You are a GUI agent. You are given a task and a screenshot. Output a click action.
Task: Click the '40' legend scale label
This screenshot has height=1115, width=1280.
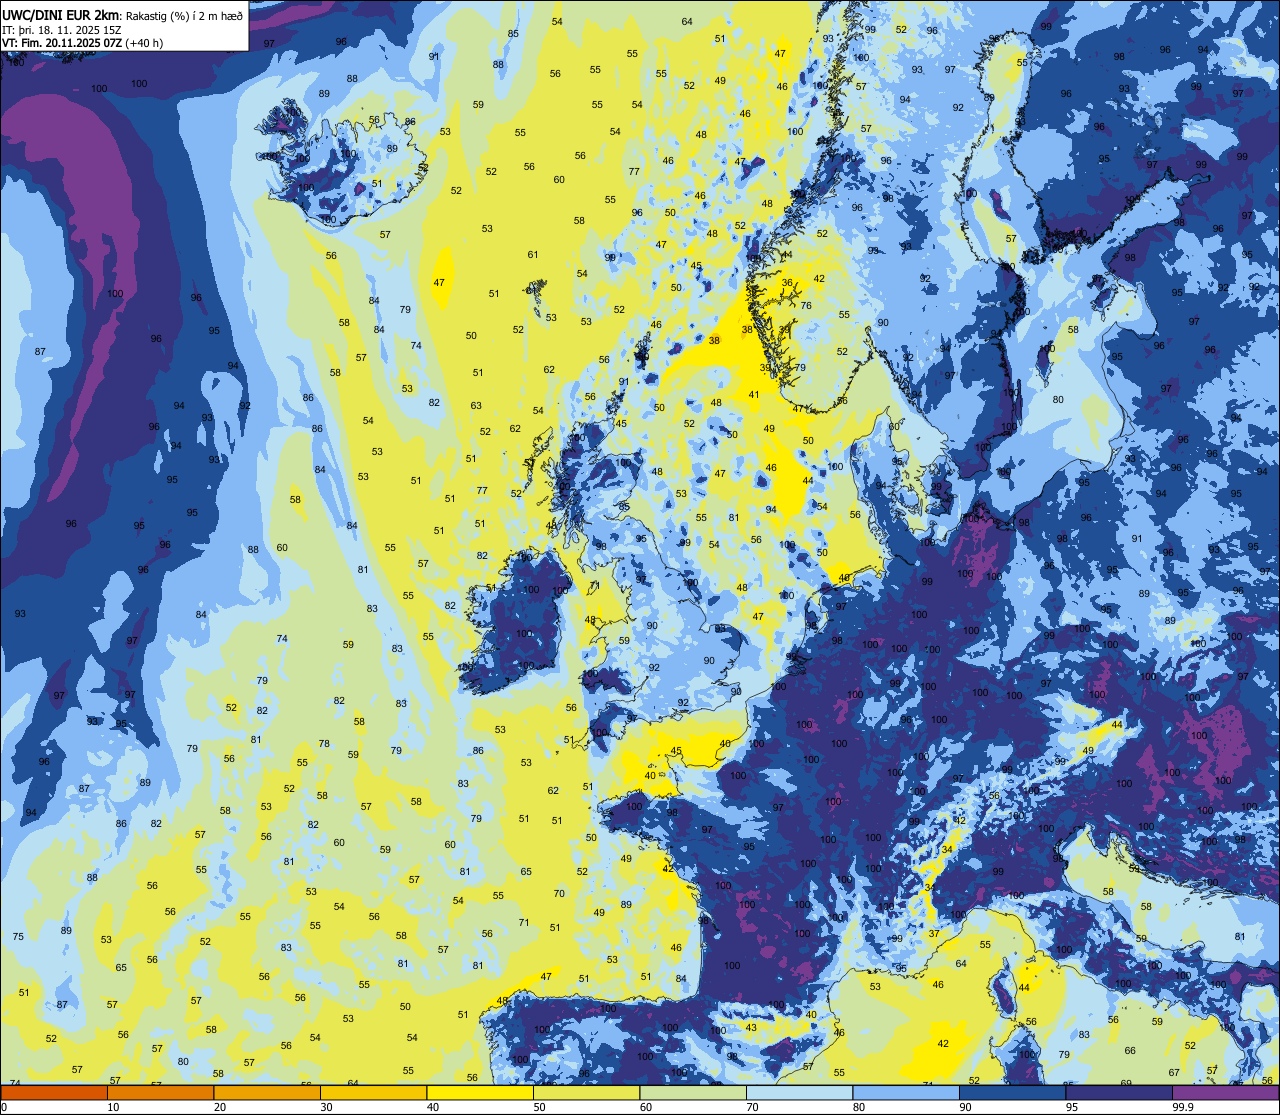click(435, 1107)
